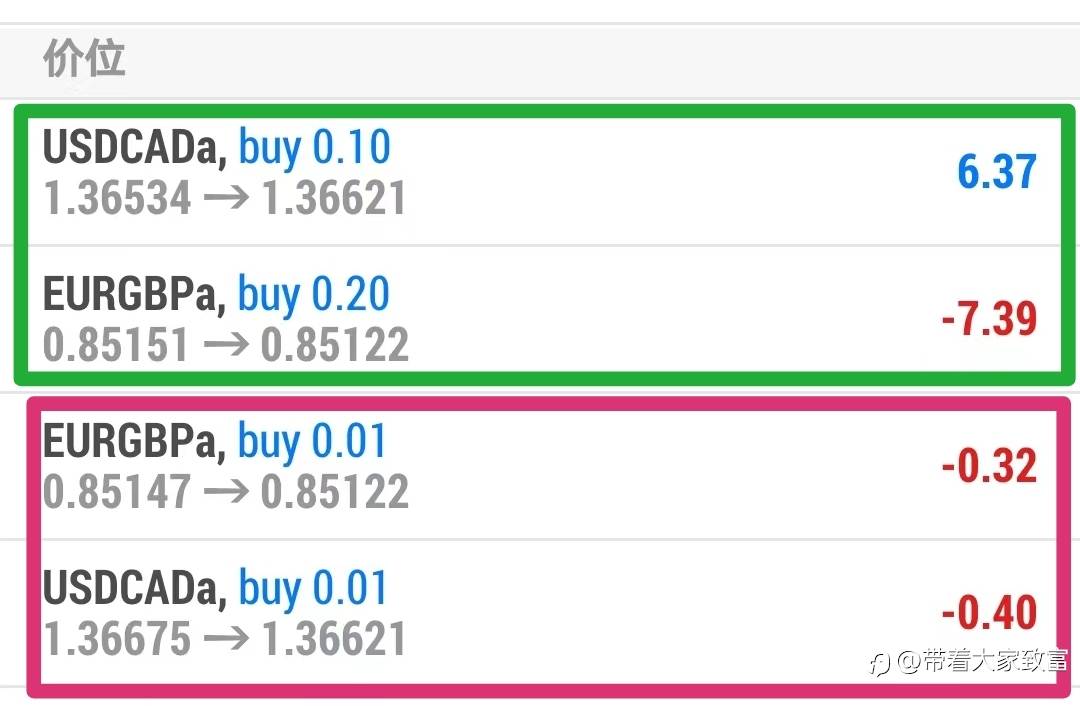Click the -0.32 loss value

pyautogui.click(x=989, y=467)
